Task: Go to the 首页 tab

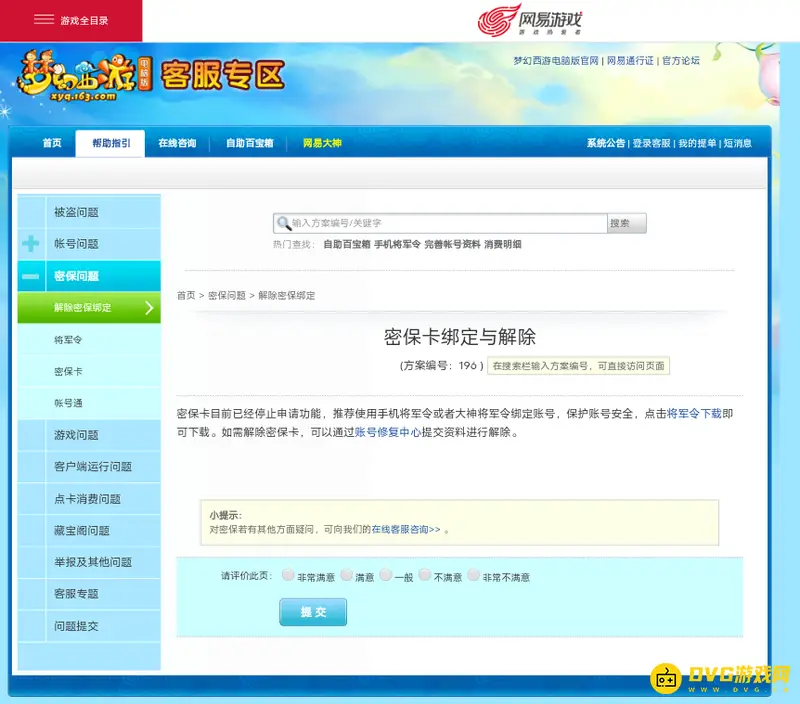Action: [52, 143]
